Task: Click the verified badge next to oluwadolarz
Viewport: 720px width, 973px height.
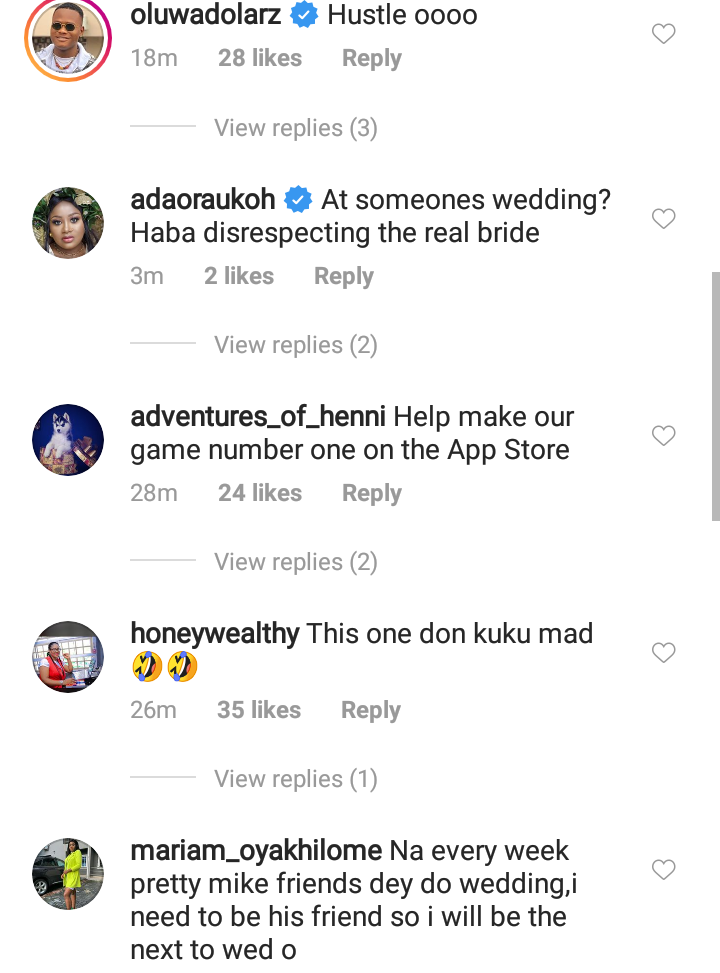Action: point(304,14)
